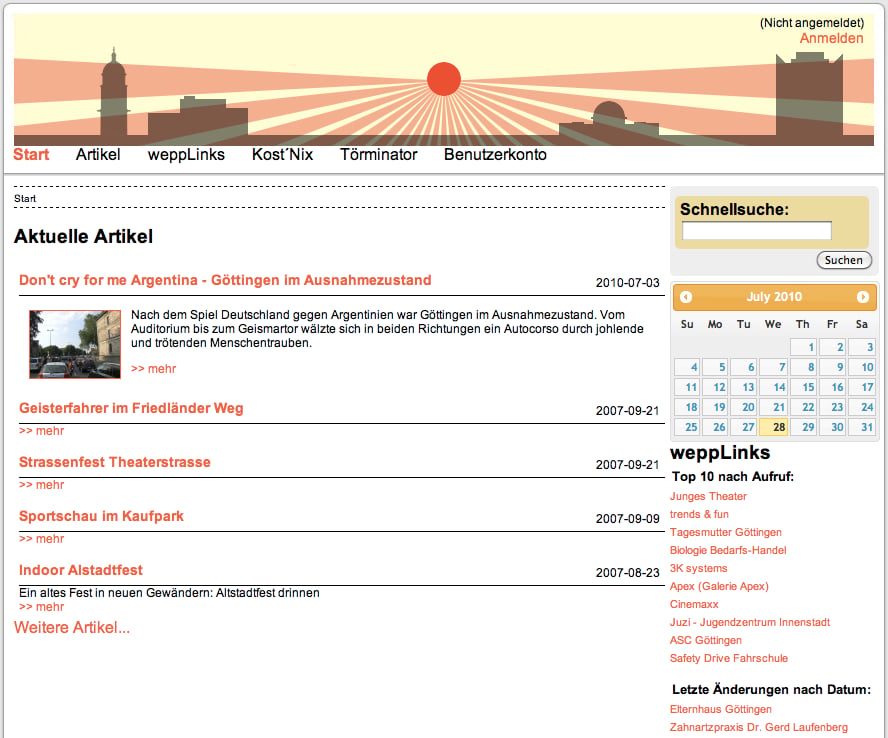
Task: Open the weppLinks navigation tab
Action: (x=186, y=155)
